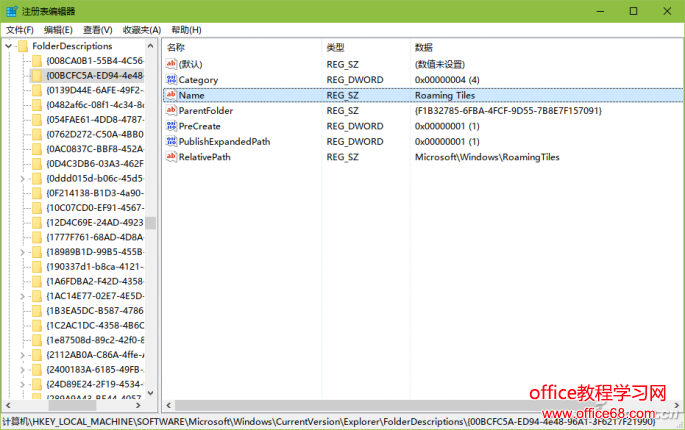Click folder icon of {0762D272-C50A-4BB0
This screenshot has height=430, width=685.
pos(37,135)
